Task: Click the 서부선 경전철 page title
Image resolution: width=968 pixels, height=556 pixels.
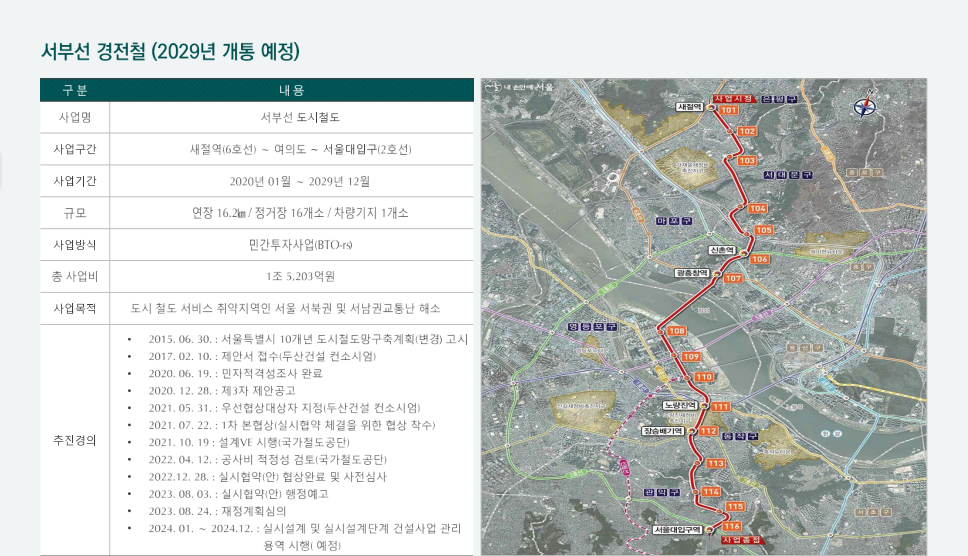Action: tap(170, 52)
